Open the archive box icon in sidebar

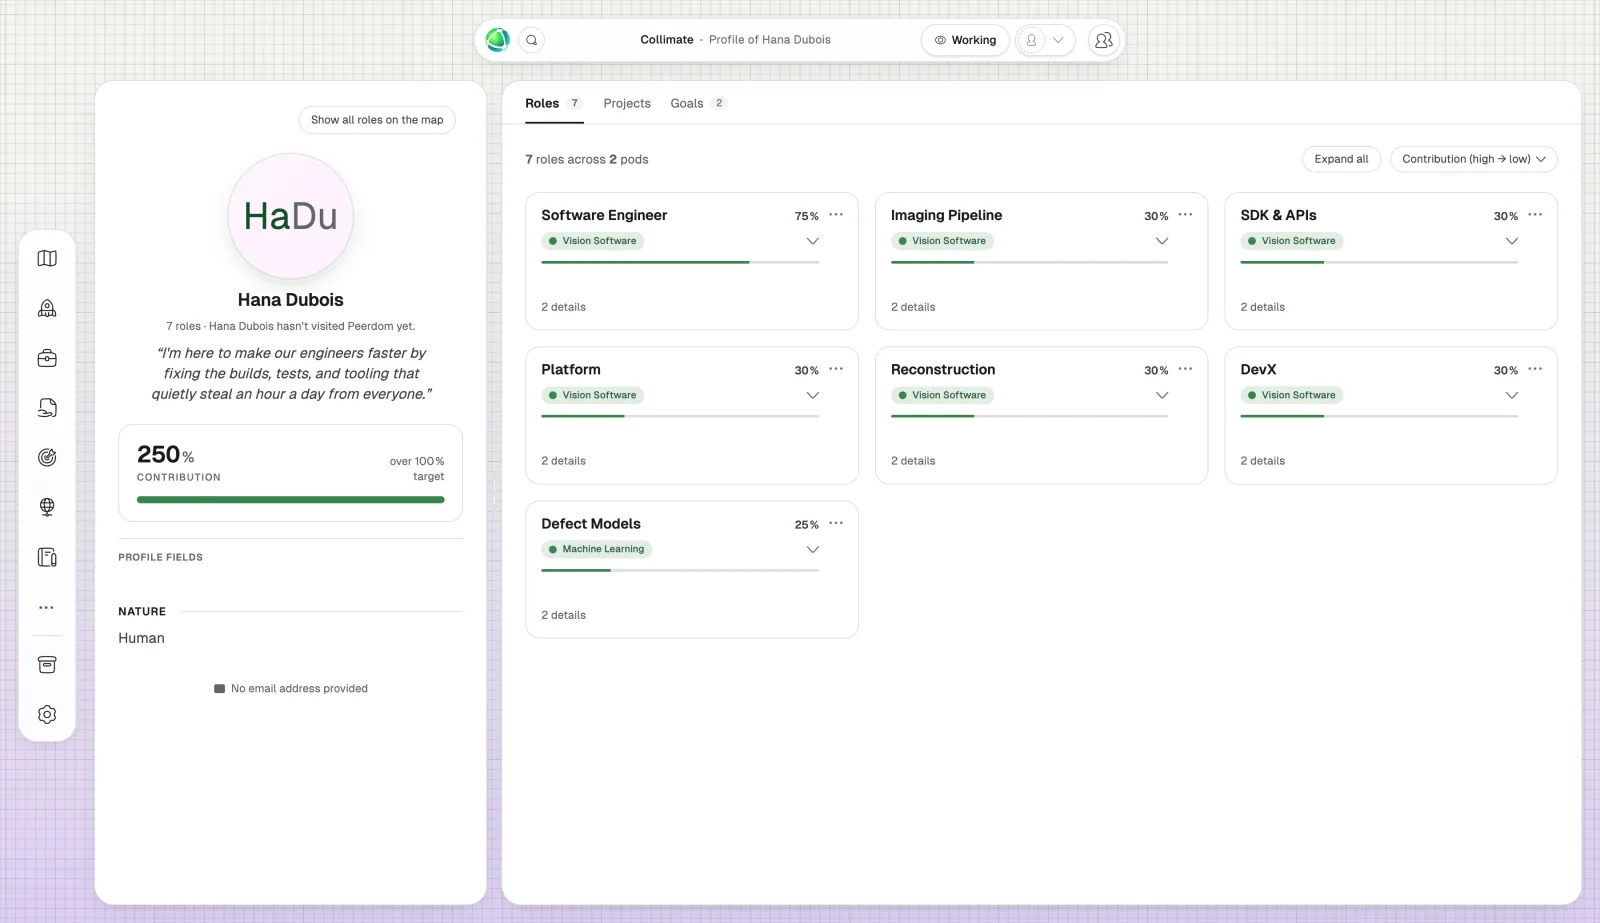(x=47, y=665)
